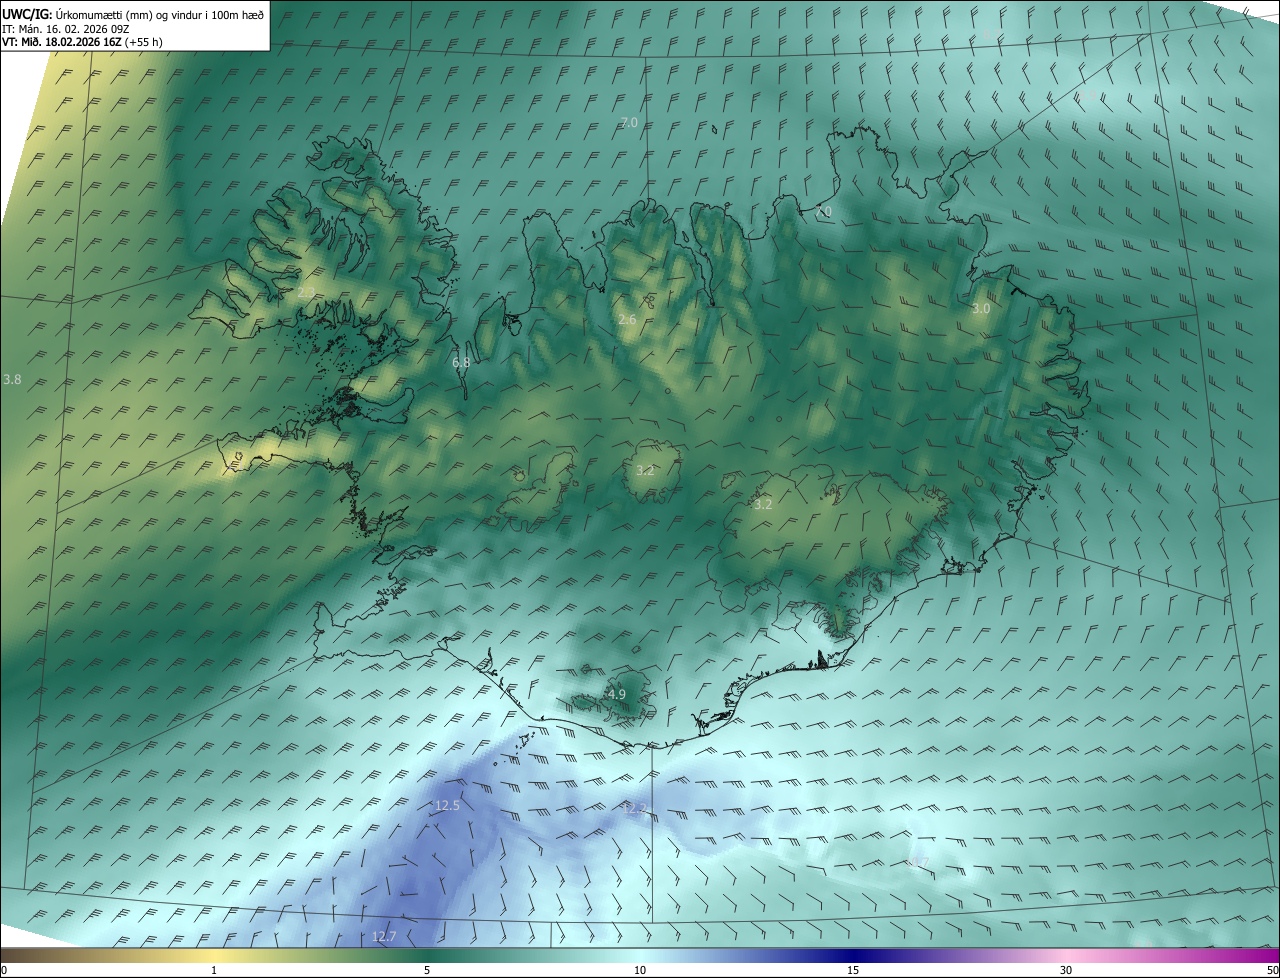Image resolution: width=1280 pixels, height=978 pixels.
Task: Click the 7.0 label over the sea north of Iceland
Action: click(629, 122)
